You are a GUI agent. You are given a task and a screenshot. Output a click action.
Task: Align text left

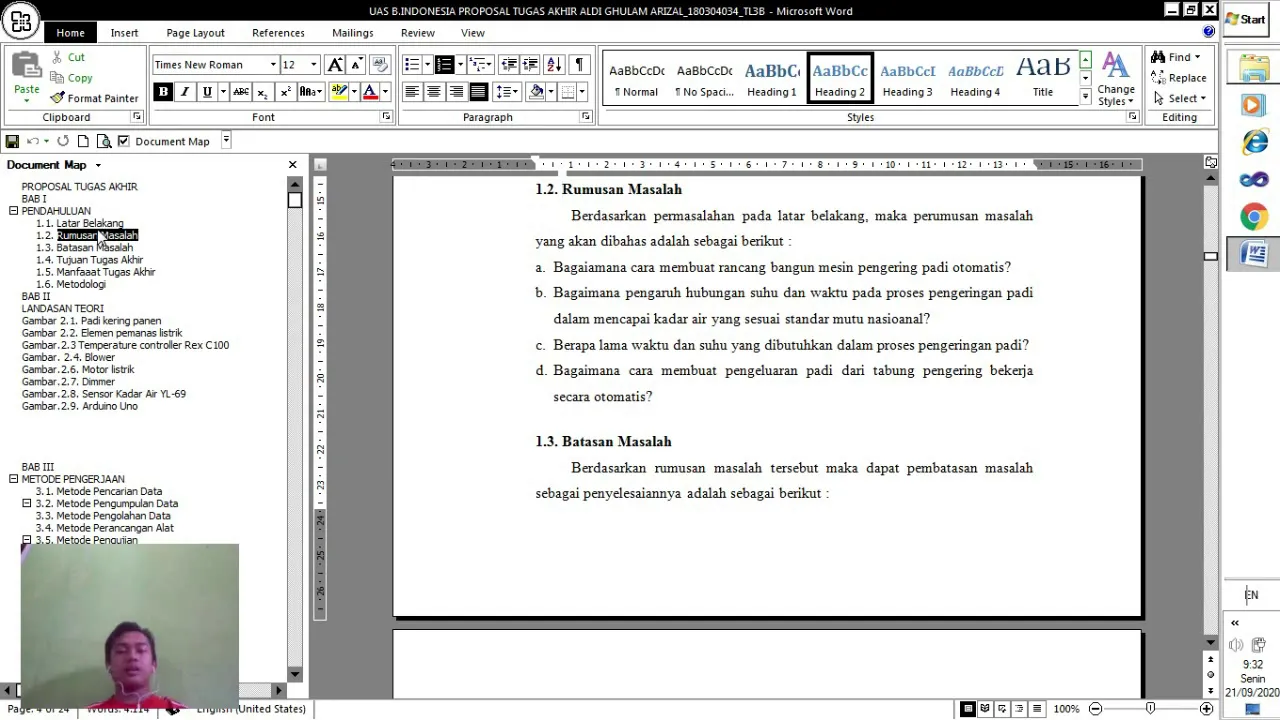click(412, 92)
